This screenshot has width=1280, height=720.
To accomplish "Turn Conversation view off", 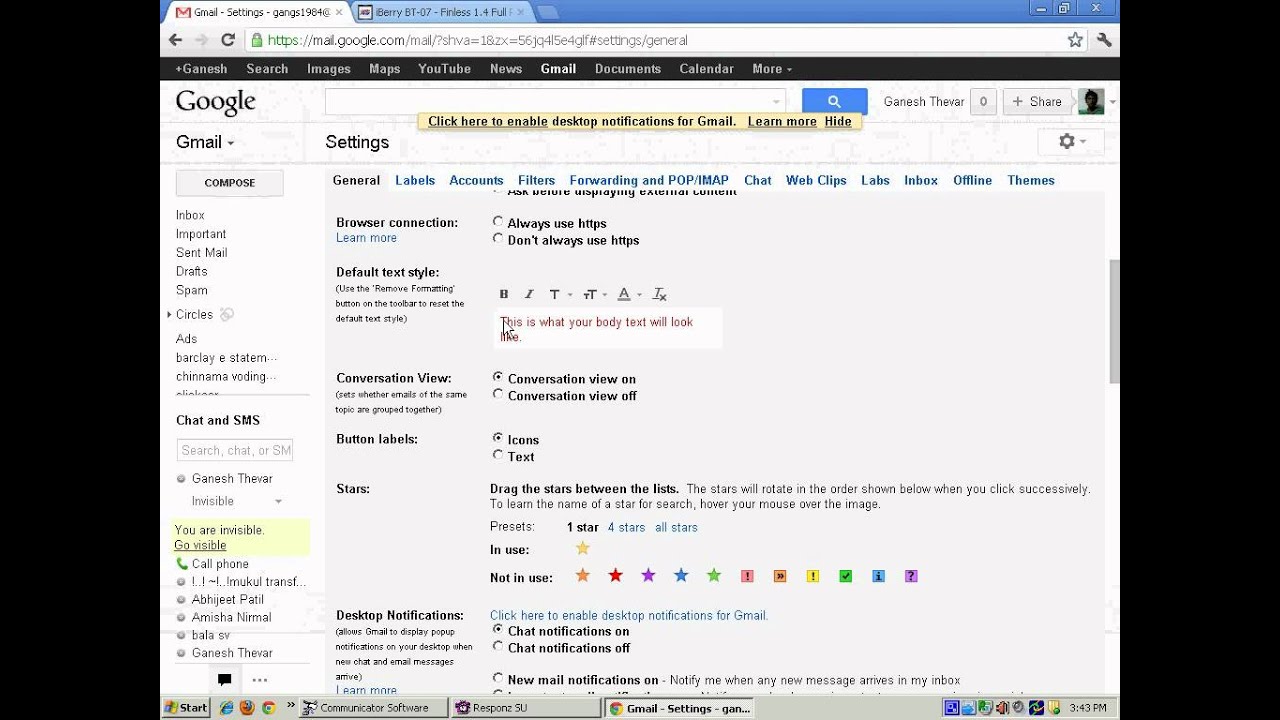I will [498, 395].
